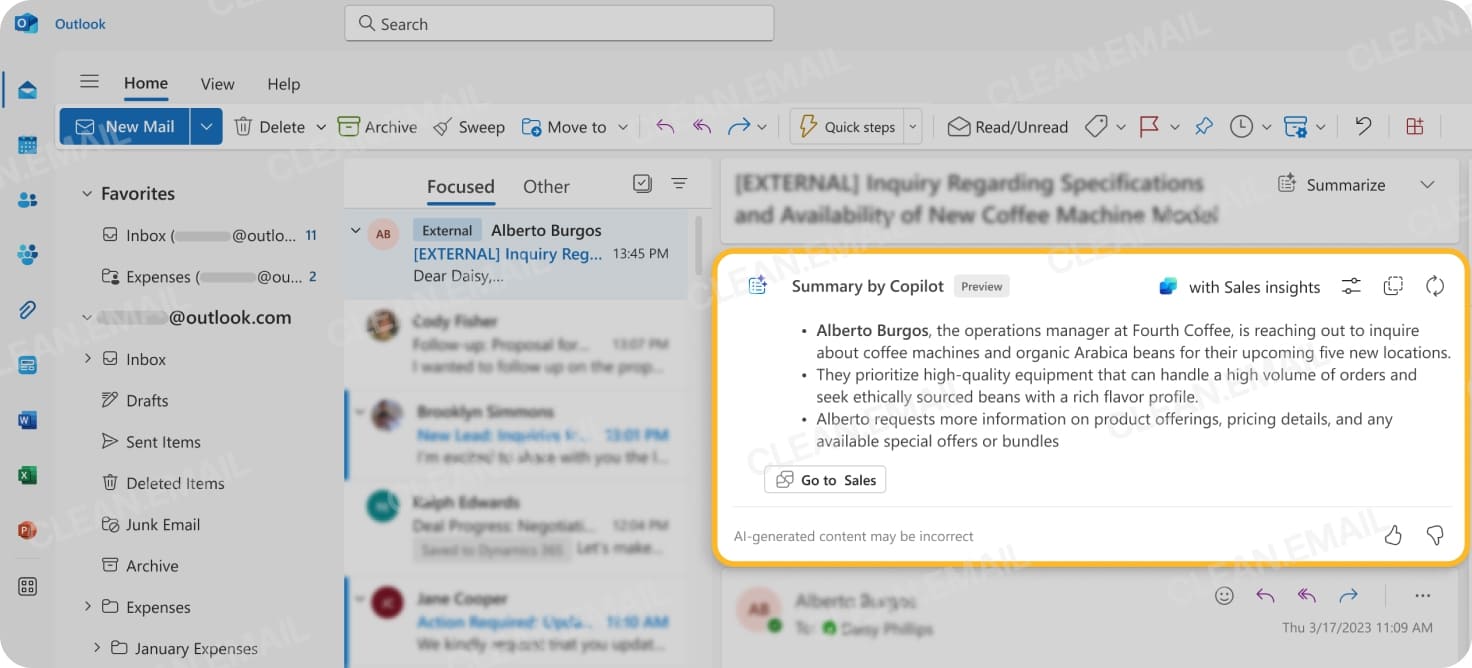Click the Snooze clock icon
The height and width of the screenshot is (668, 1472).
1241,127
